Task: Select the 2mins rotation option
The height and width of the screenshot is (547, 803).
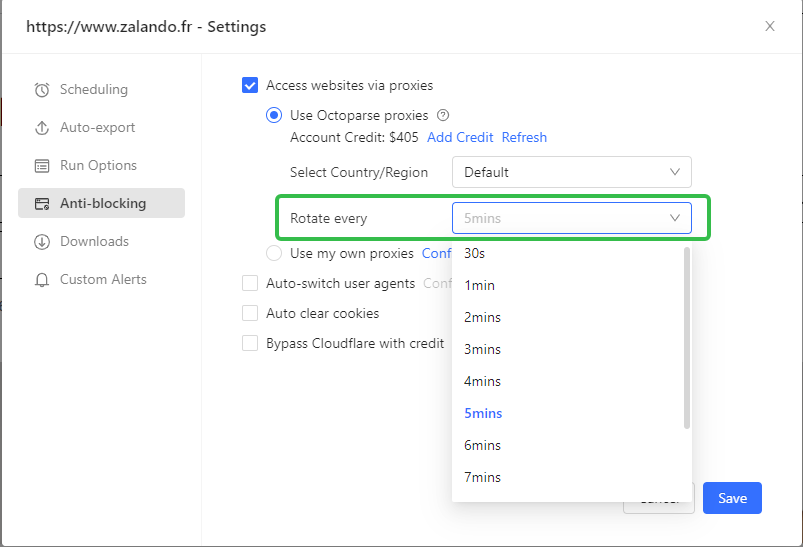Action: pyautogui.click(x=483, y=318)
